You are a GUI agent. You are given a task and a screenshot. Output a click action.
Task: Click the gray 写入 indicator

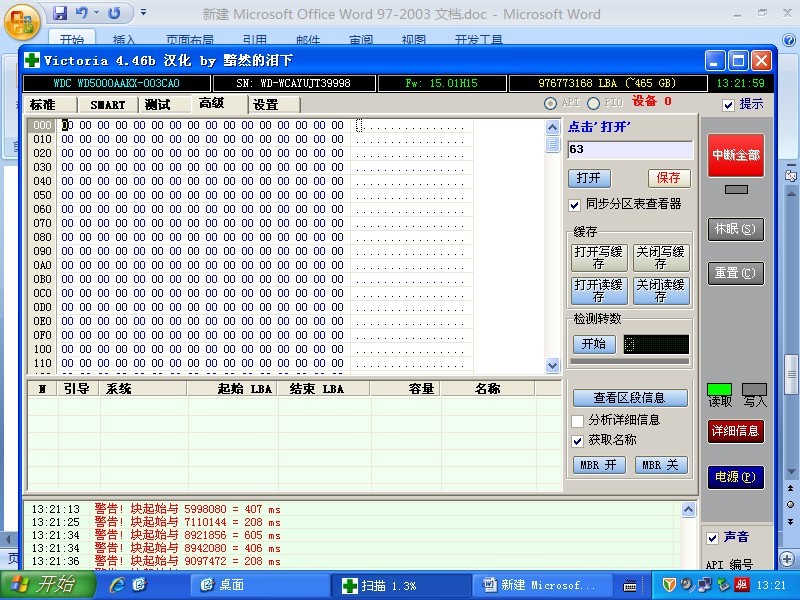coord(755,390)
